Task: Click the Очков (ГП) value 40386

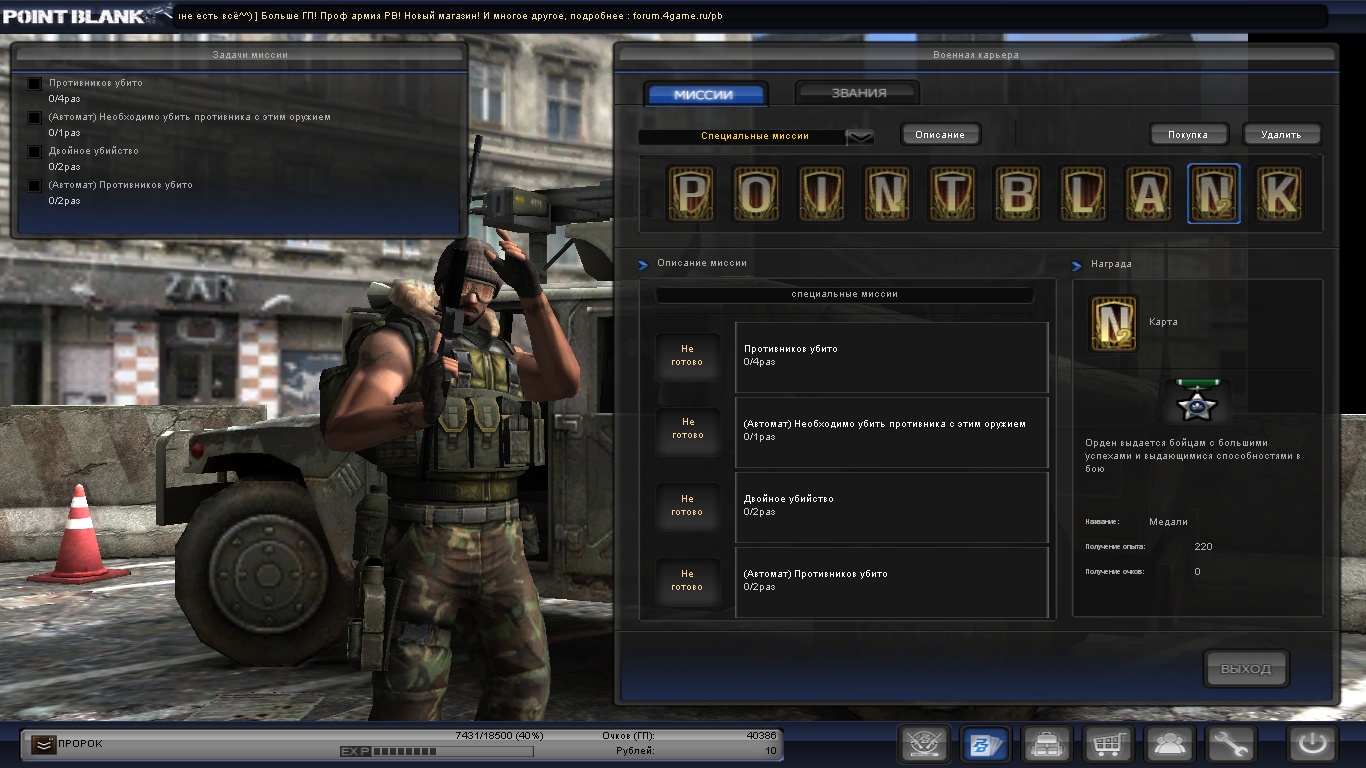Action: point(761,736)
